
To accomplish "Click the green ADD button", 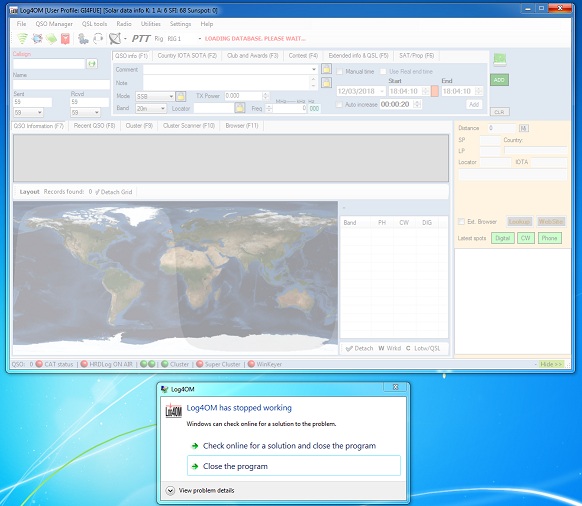I will pyautogui.click(x=499, y=80).
